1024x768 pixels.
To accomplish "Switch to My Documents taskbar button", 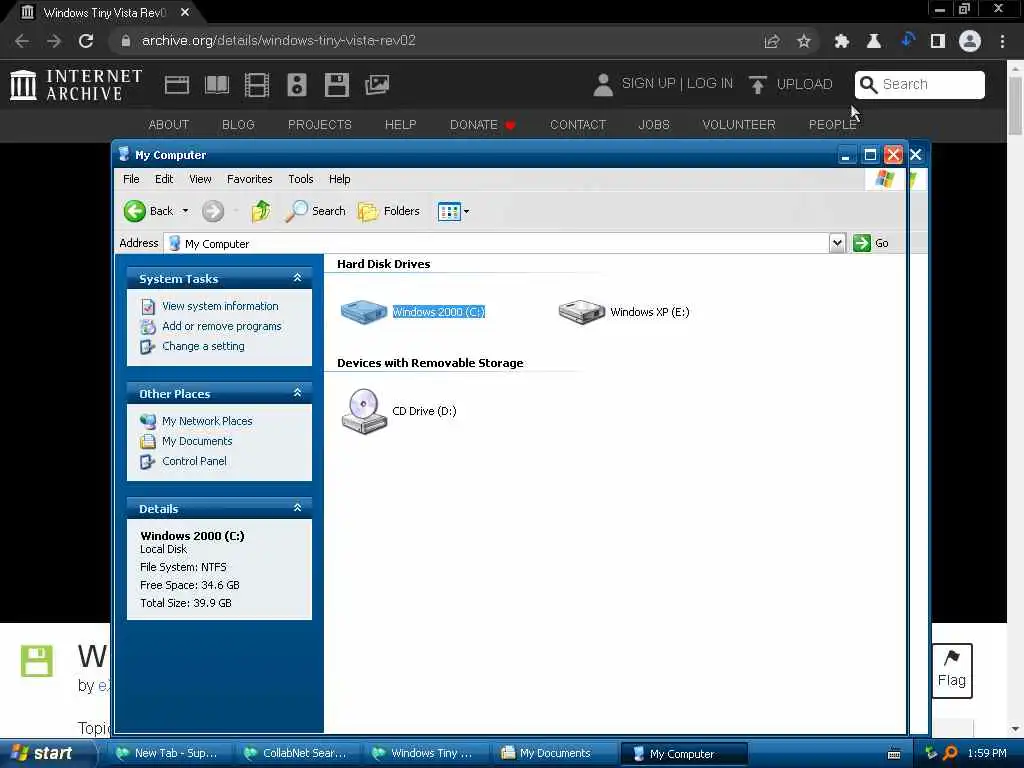I will 554,754.
